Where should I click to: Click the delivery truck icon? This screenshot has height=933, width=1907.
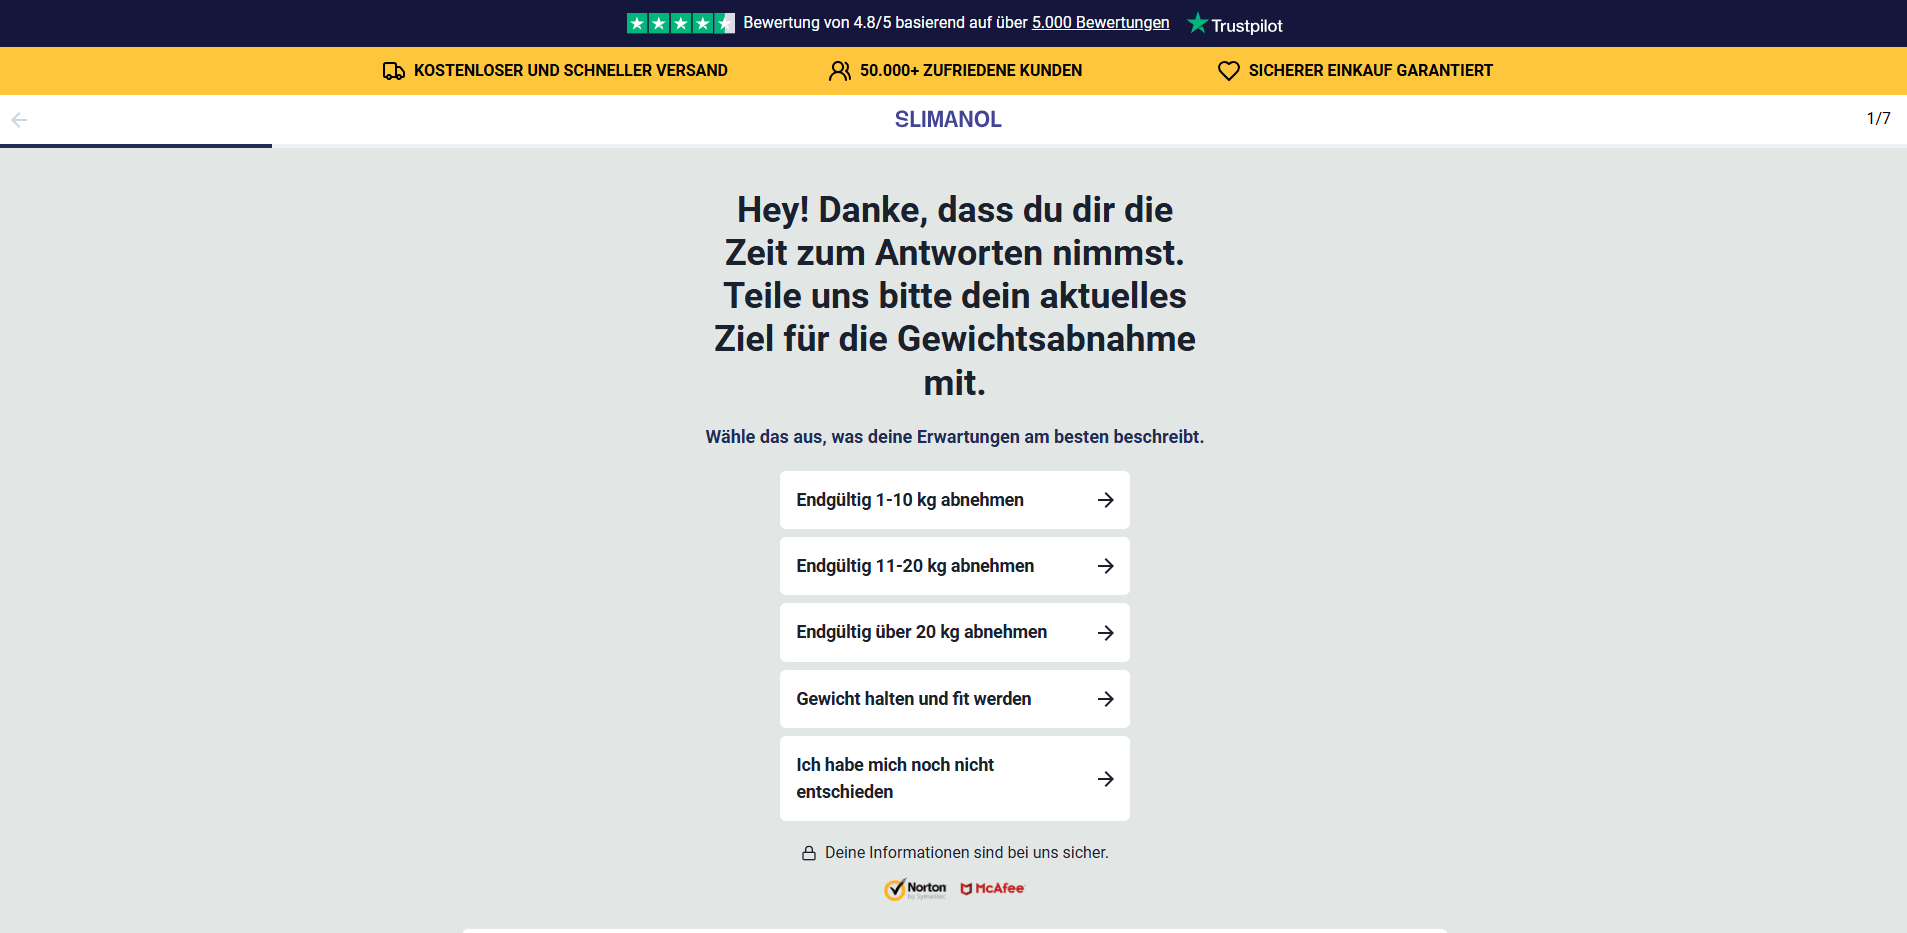[394, 71]
